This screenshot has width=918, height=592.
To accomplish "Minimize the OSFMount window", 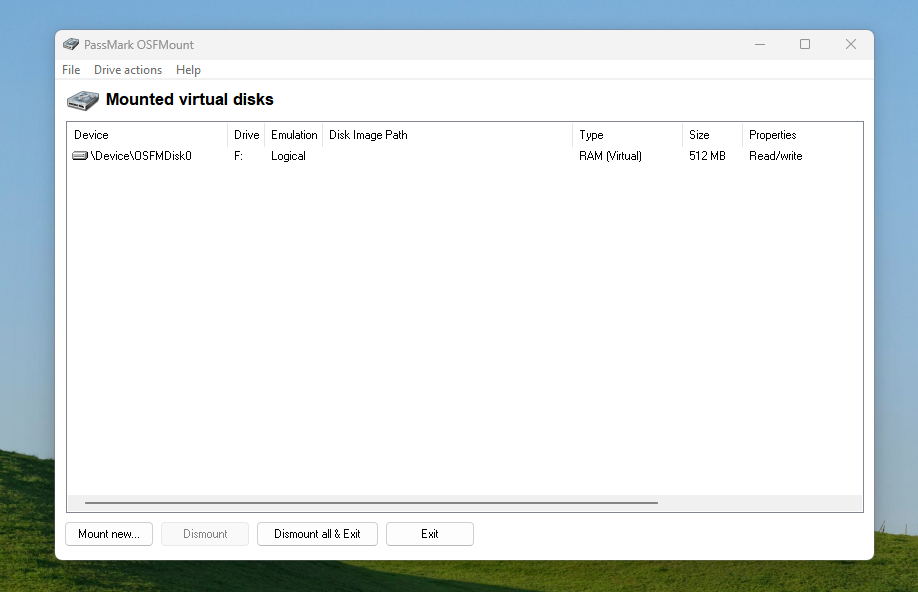I will (759, 44).
